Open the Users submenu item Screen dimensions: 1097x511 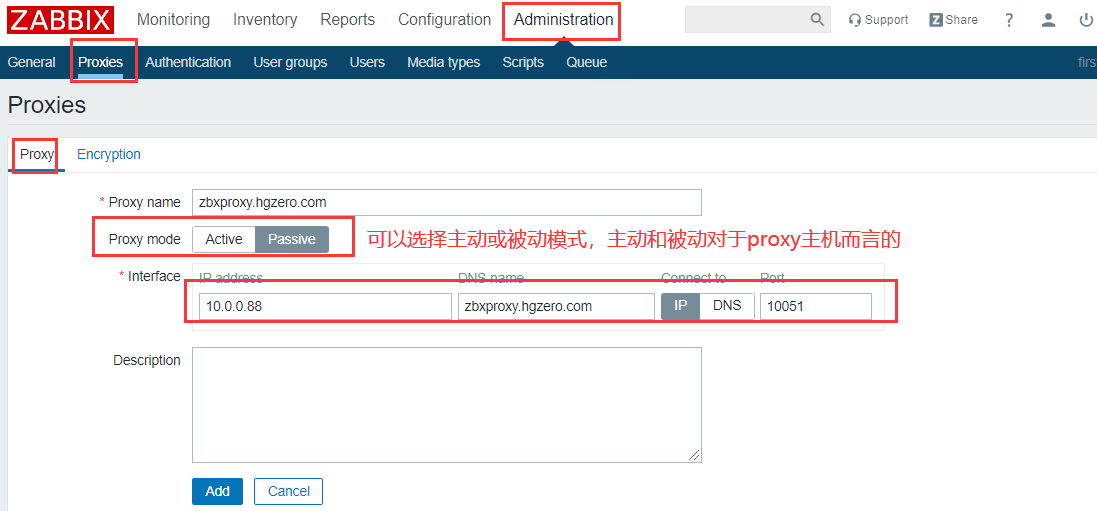pos(367,62)
